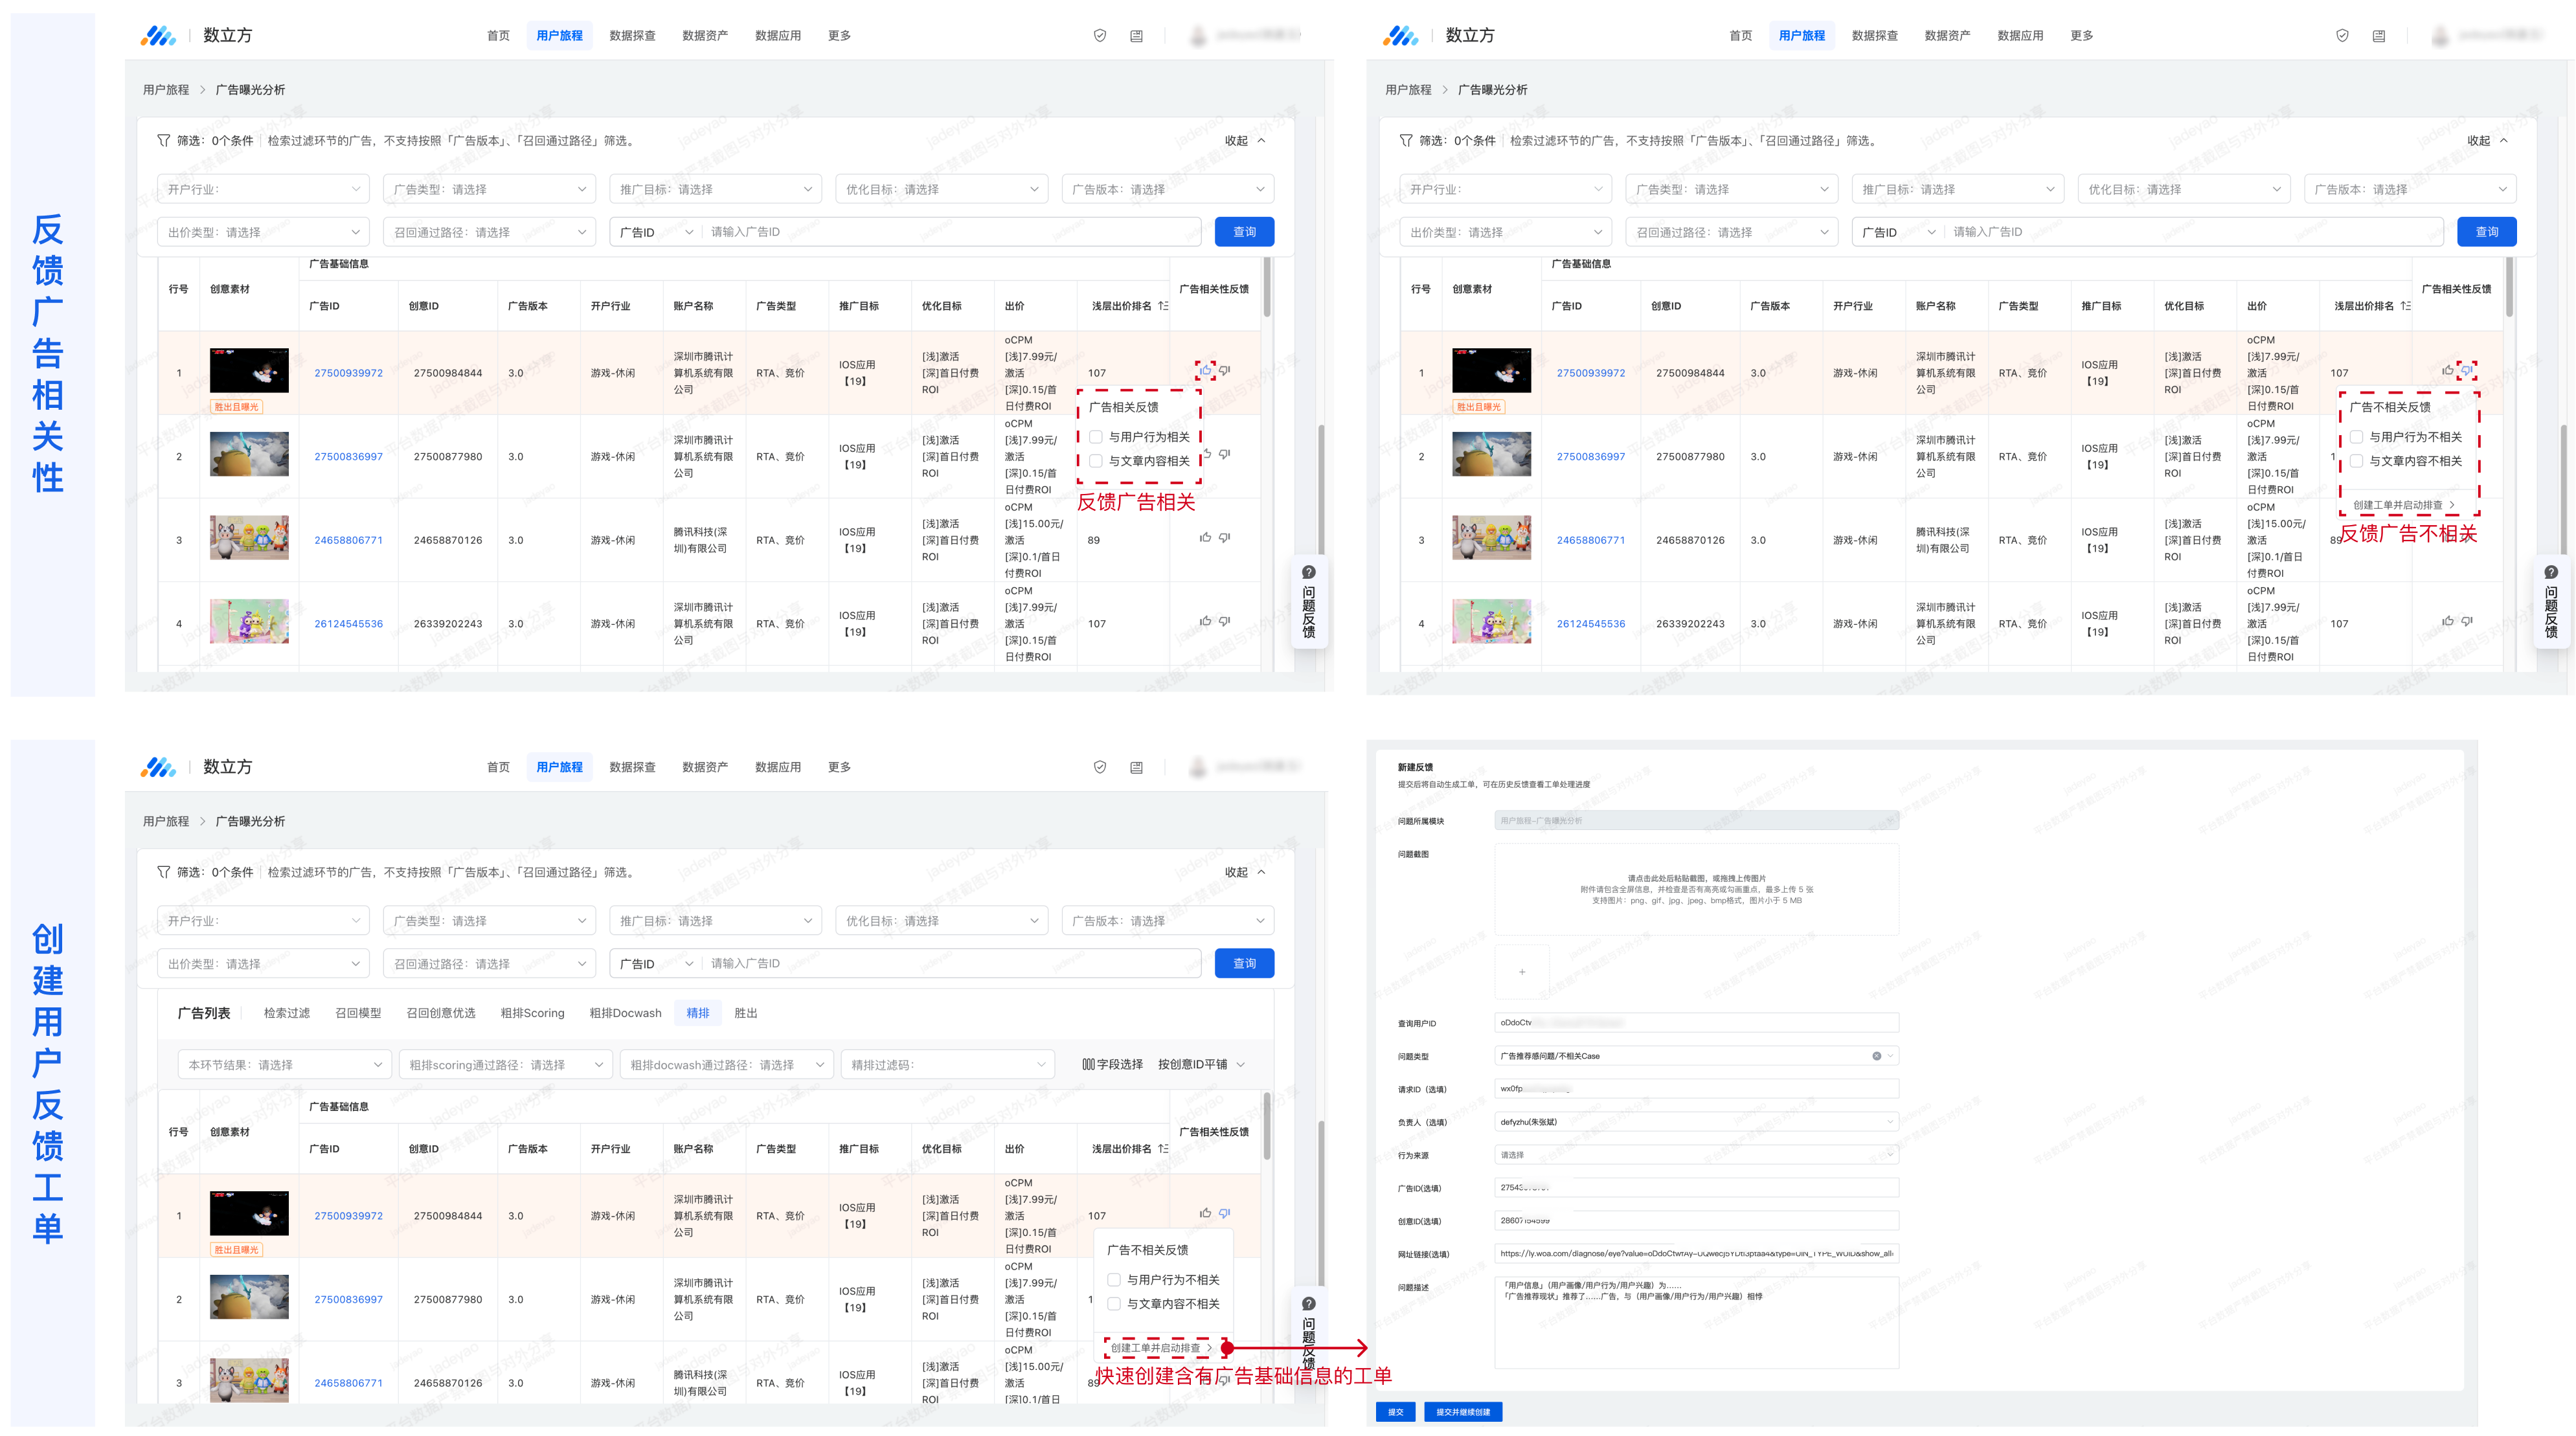Check the 与文章内容相关 checkbox

point(1096,461)
